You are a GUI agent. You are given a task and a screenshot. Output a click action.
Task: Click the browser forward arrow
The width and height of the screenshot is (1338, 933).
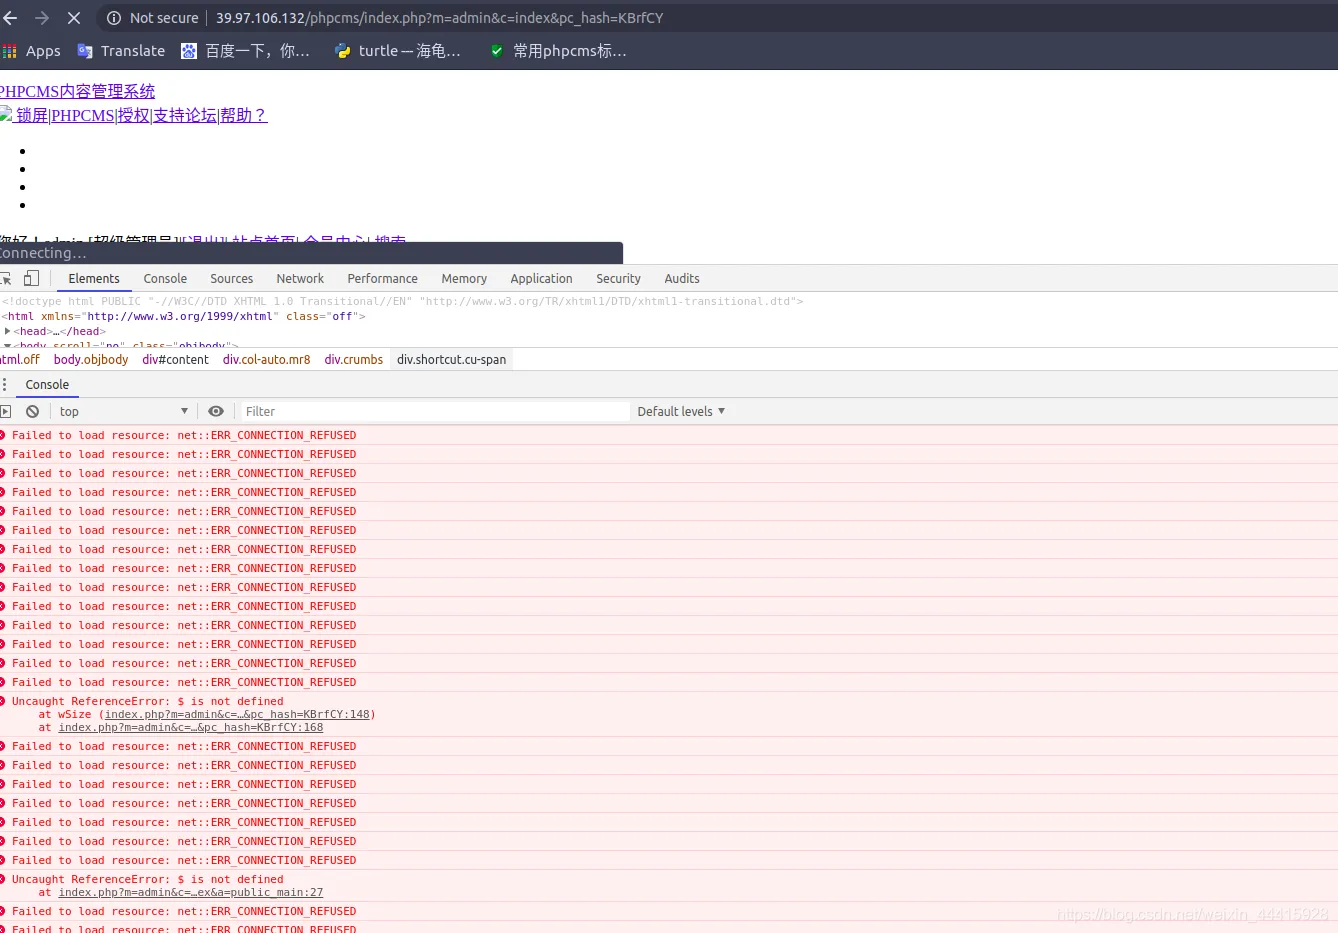tap(42, 18)
